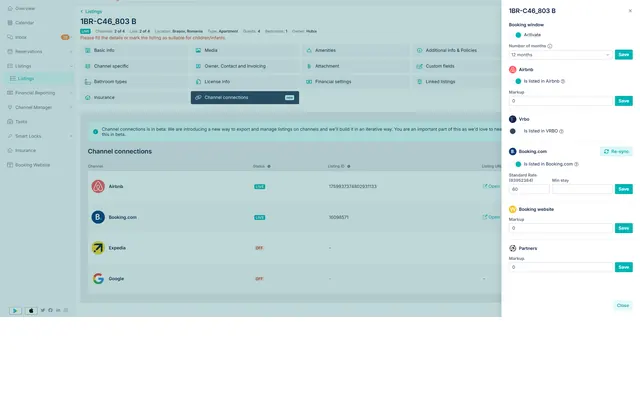Open the Attachment tab
Viewport: 640px width, 400px height.
(x=356, y=66)
